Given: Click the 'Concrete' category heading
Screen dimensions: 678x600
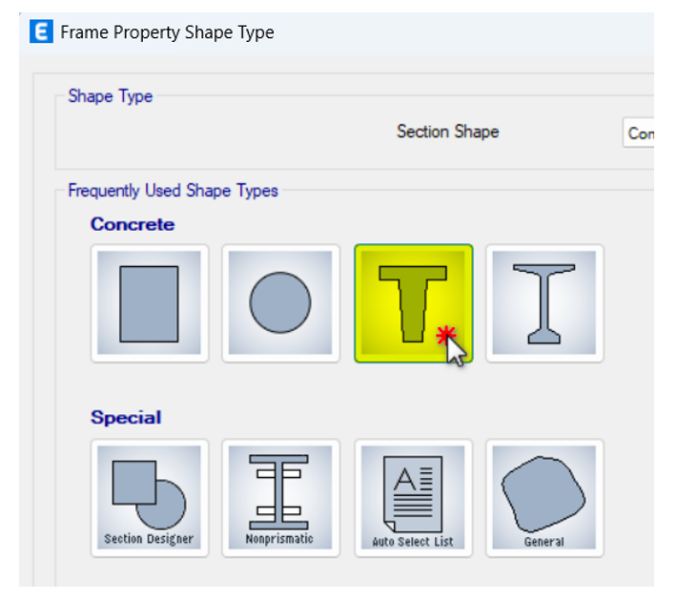Looking at the screenshot, I should click(132, 224).
